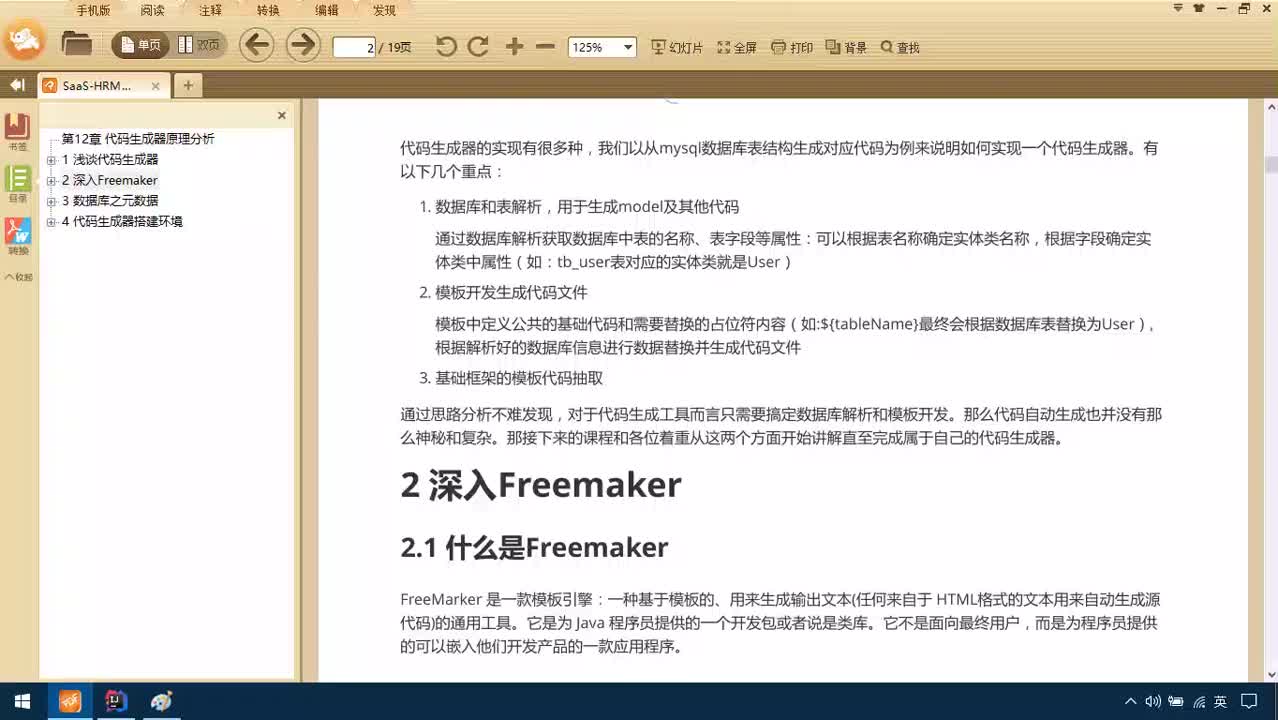1278x720 pixels.
Task: Rotate page clockwise
Action: pos(479,46)
